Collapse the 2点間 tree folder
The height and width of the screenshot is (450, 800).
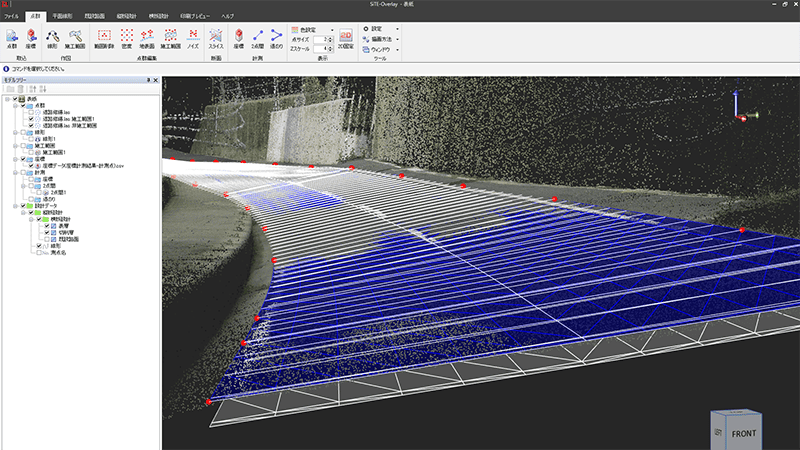23,186
